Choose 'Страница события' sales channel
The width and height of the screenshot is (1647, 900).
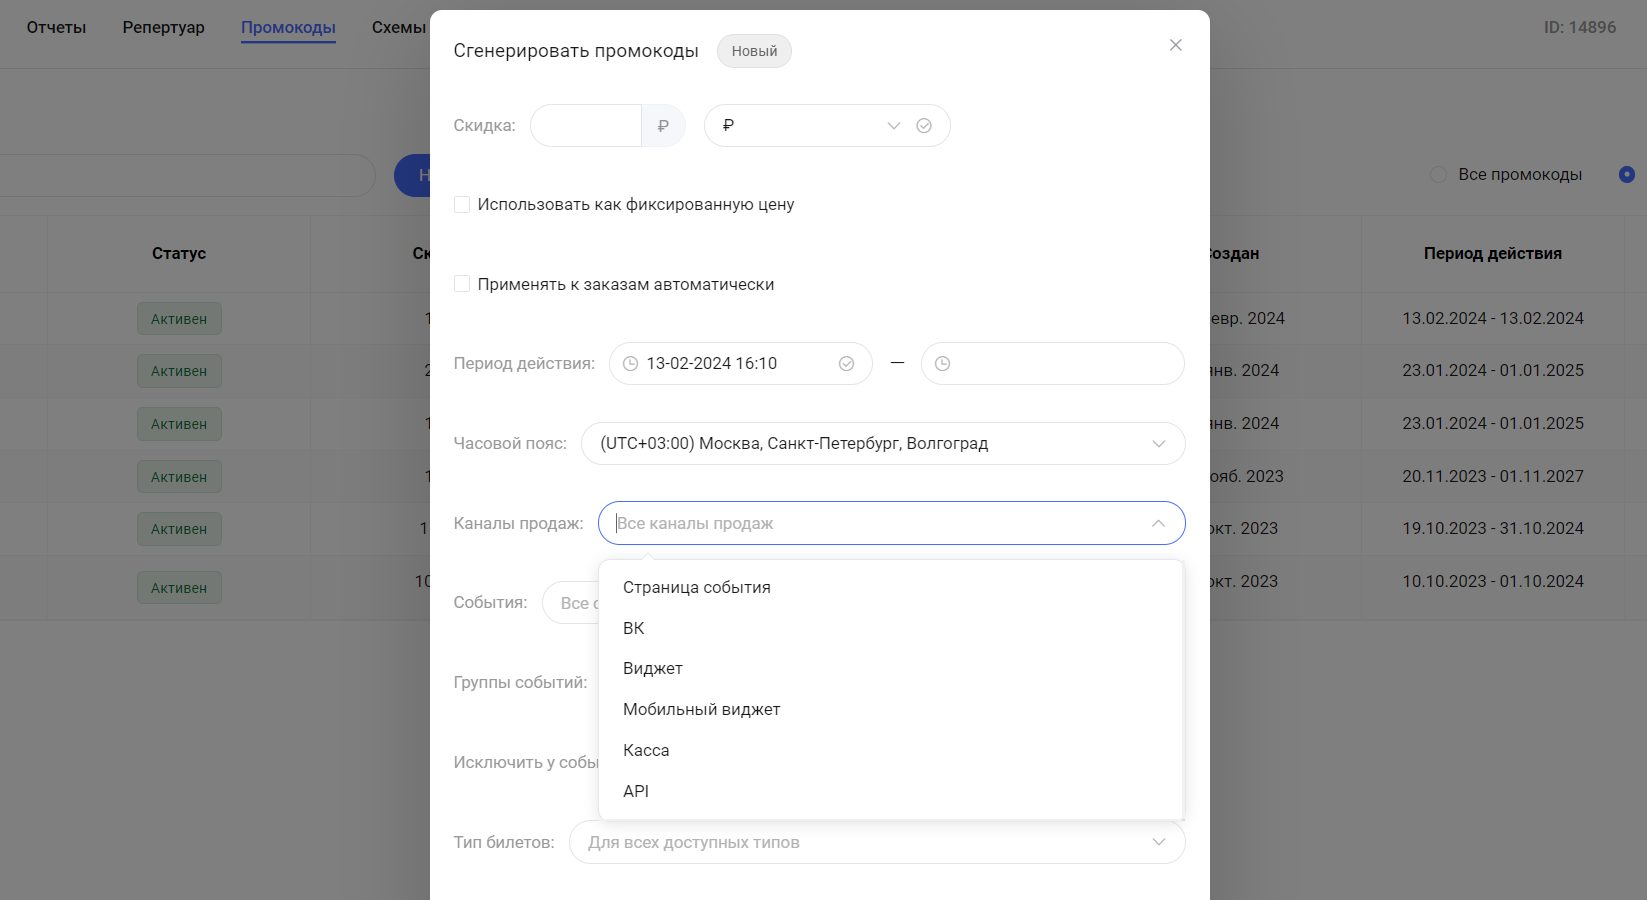click(x=891, y=587)
